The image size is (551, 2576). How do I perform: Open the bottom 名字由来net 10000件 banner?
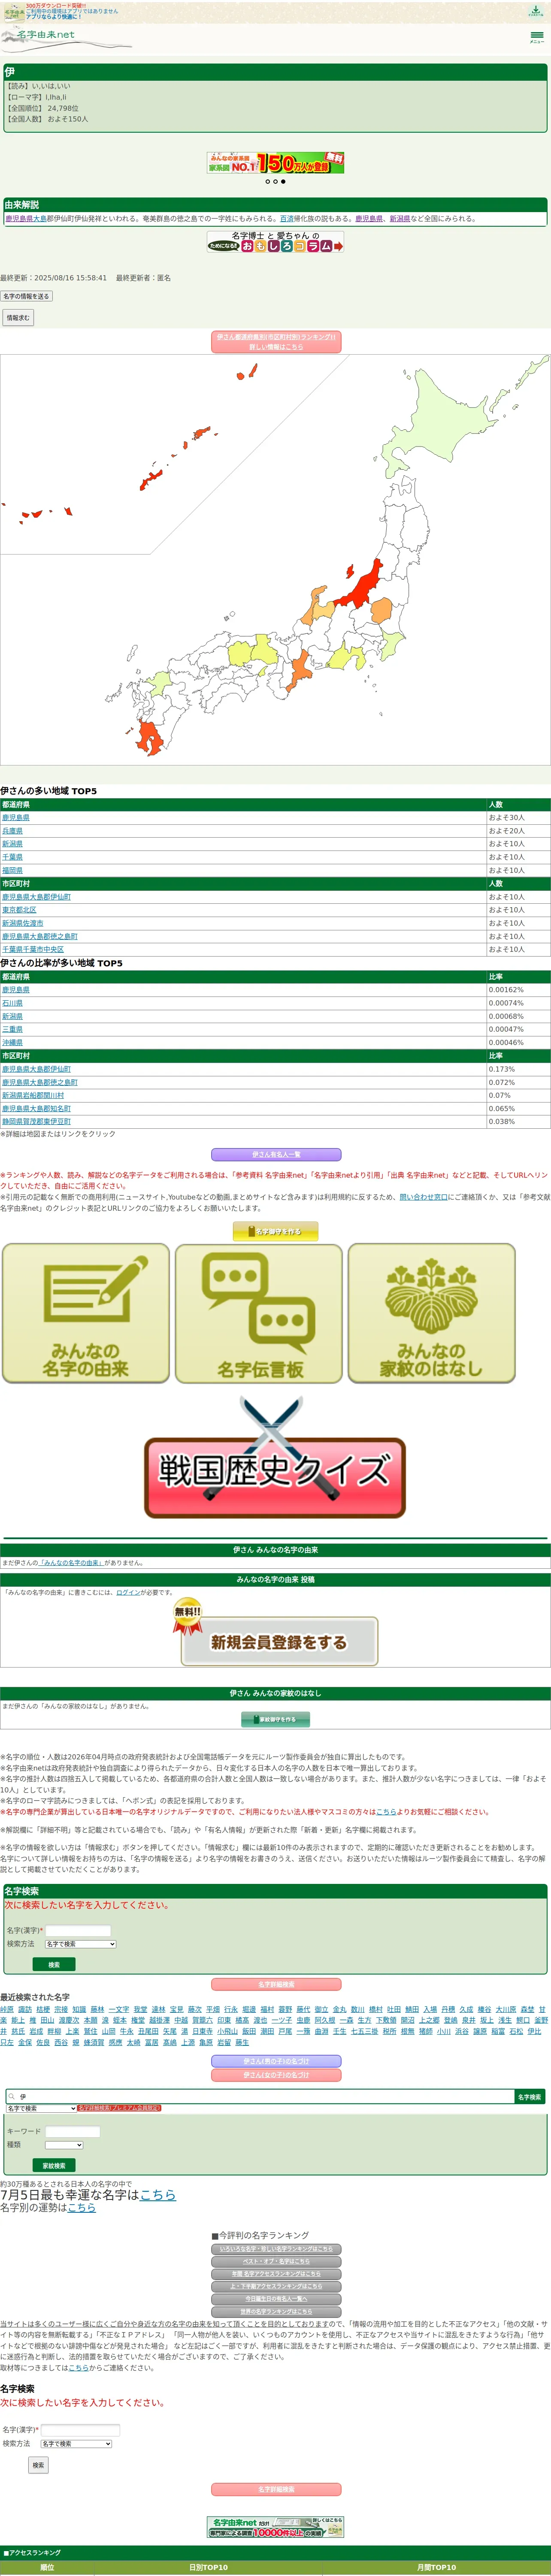(x=275, y=2527)
